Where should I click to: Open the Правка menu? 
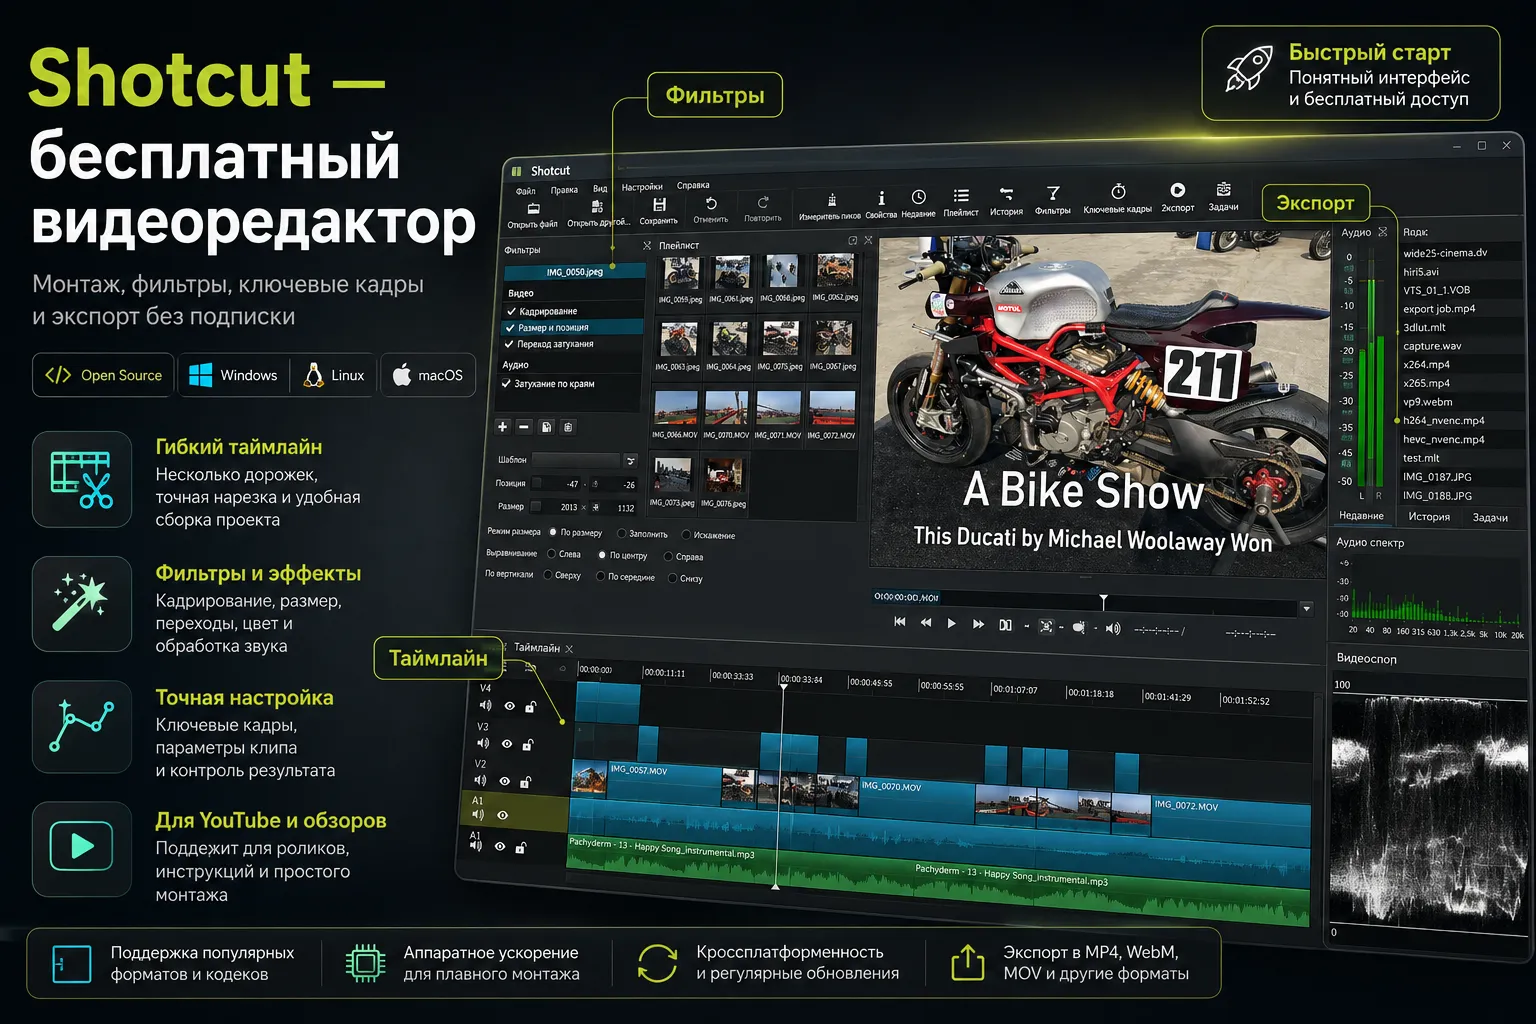pyautogui.click(x=564, y=190)
